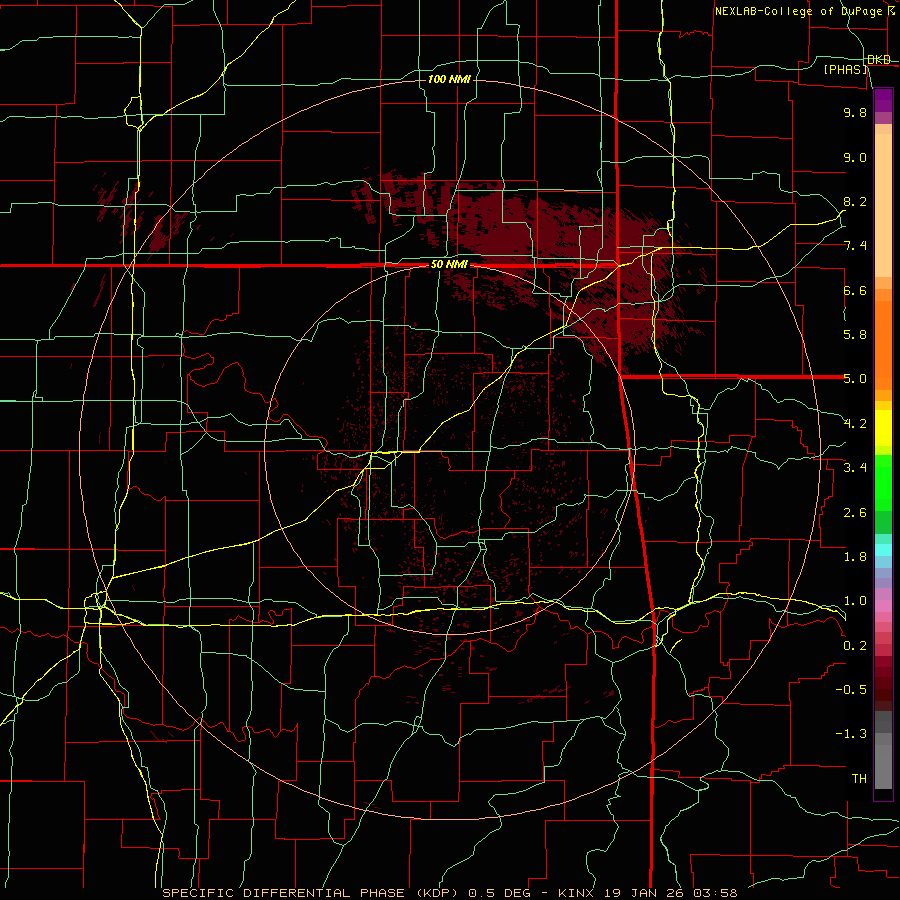Pick the cyan color bar segment

(883, 550)
